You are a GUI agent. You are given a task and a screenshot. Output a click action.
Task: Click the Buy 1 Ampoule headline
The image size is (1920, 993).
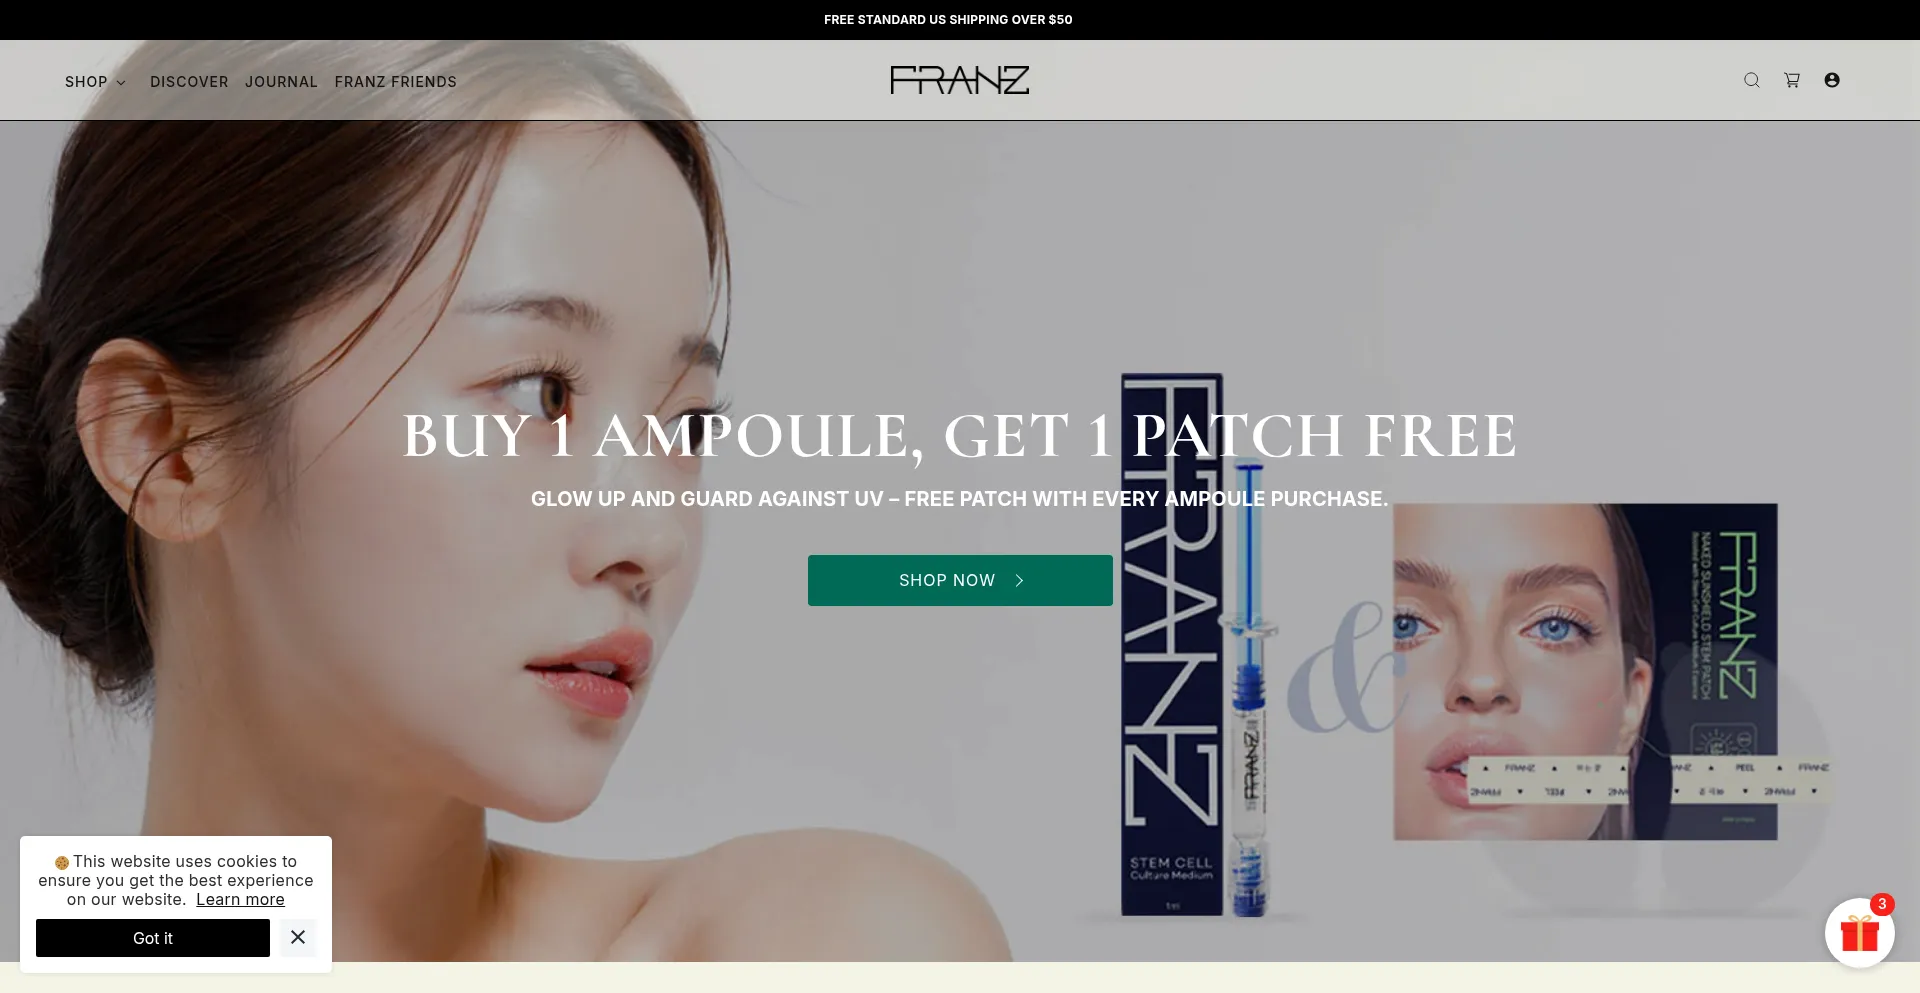960,436
